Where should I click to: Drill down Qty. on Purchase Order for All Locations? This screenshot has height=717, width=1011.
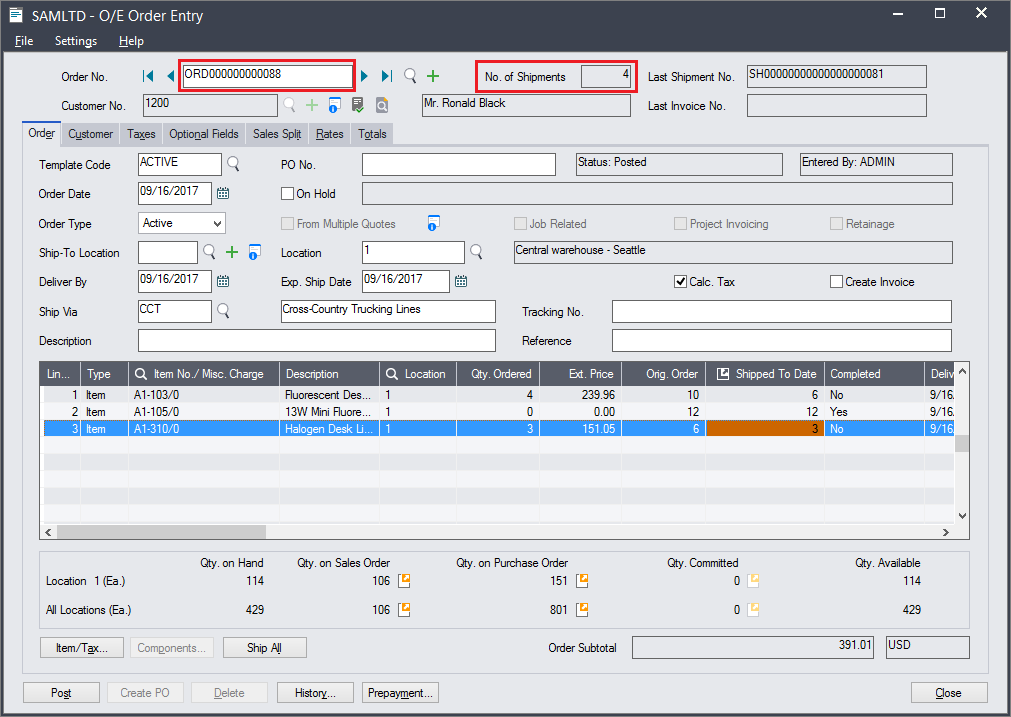pyautogui.click(x=582, y=609)
